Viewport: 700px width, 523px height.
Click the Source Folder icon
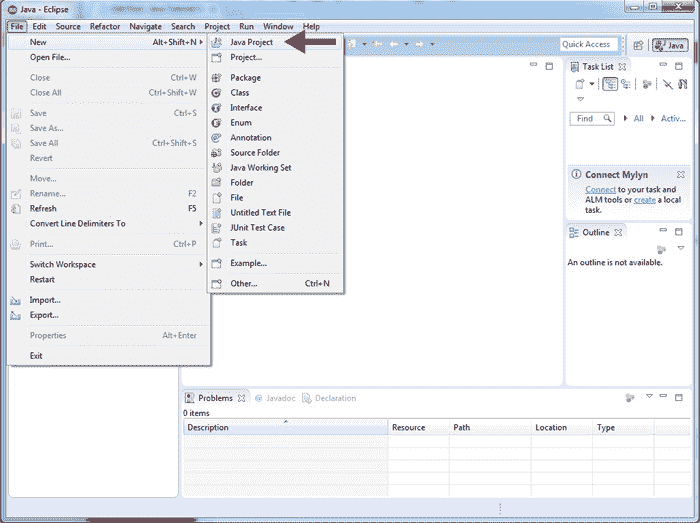(x=217, y=153)
